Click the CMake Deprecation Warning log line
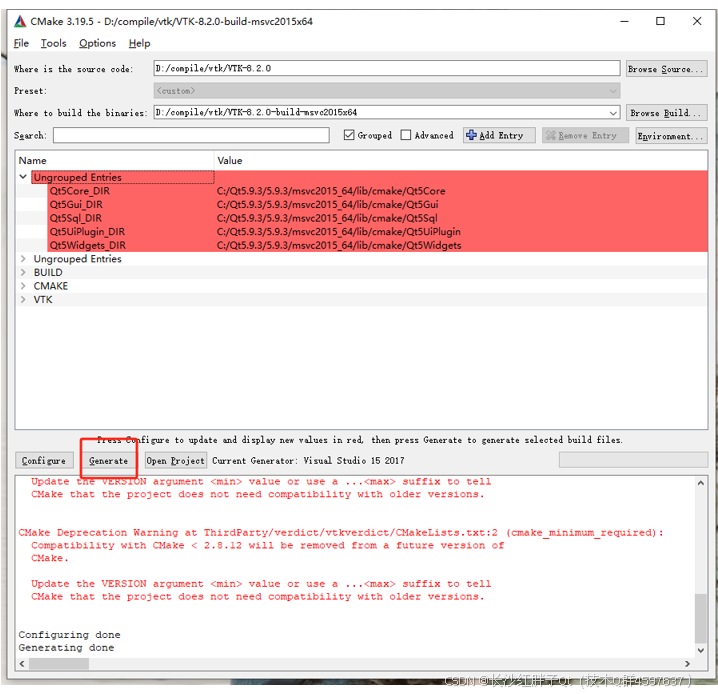This screenshot has width=718, height=694. pyautogui.click(x=341, y=532)
